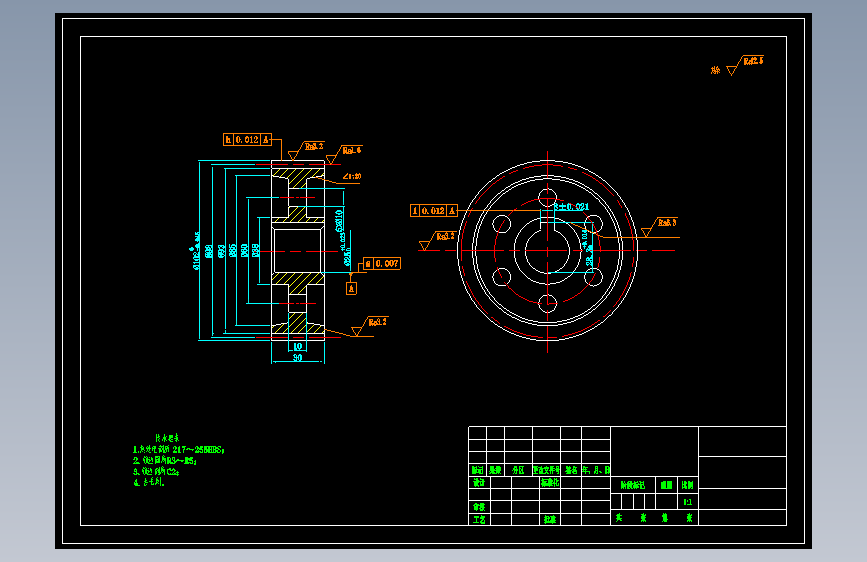
Task: Click the datum A box under section view
Action: click(351, 288)
